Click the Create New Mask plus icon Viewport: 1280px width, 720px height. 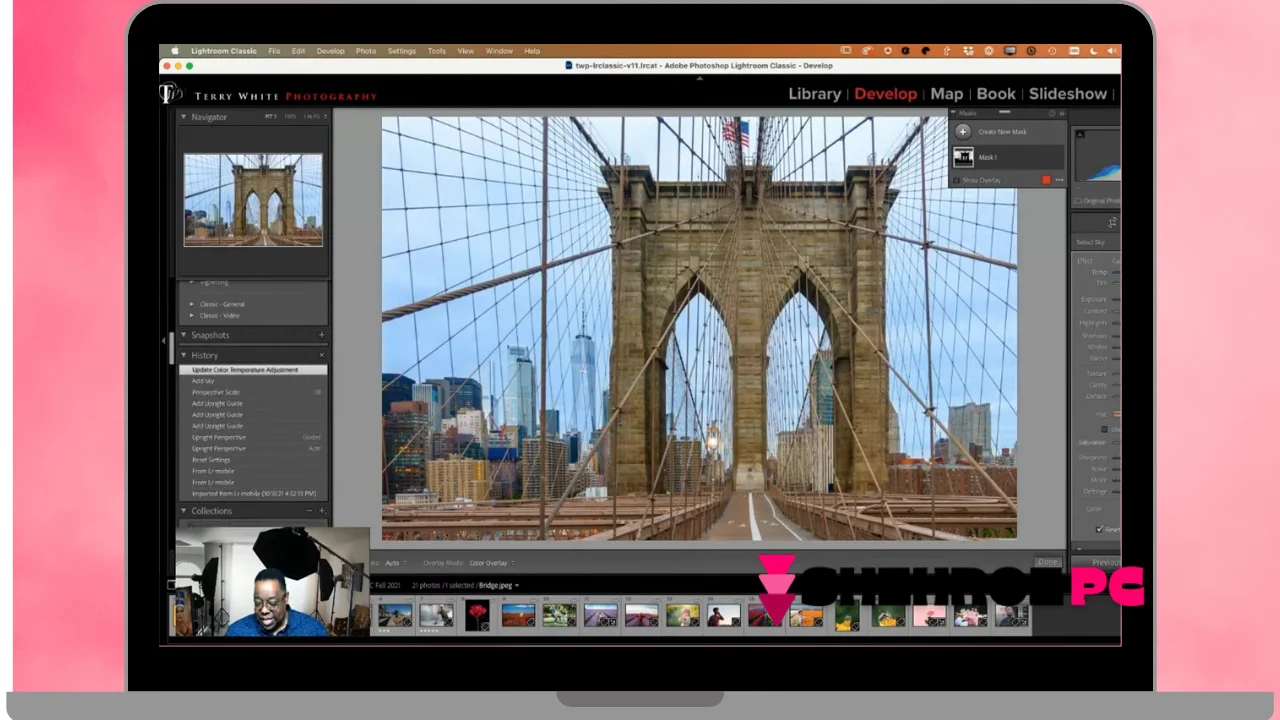point(963,132)
